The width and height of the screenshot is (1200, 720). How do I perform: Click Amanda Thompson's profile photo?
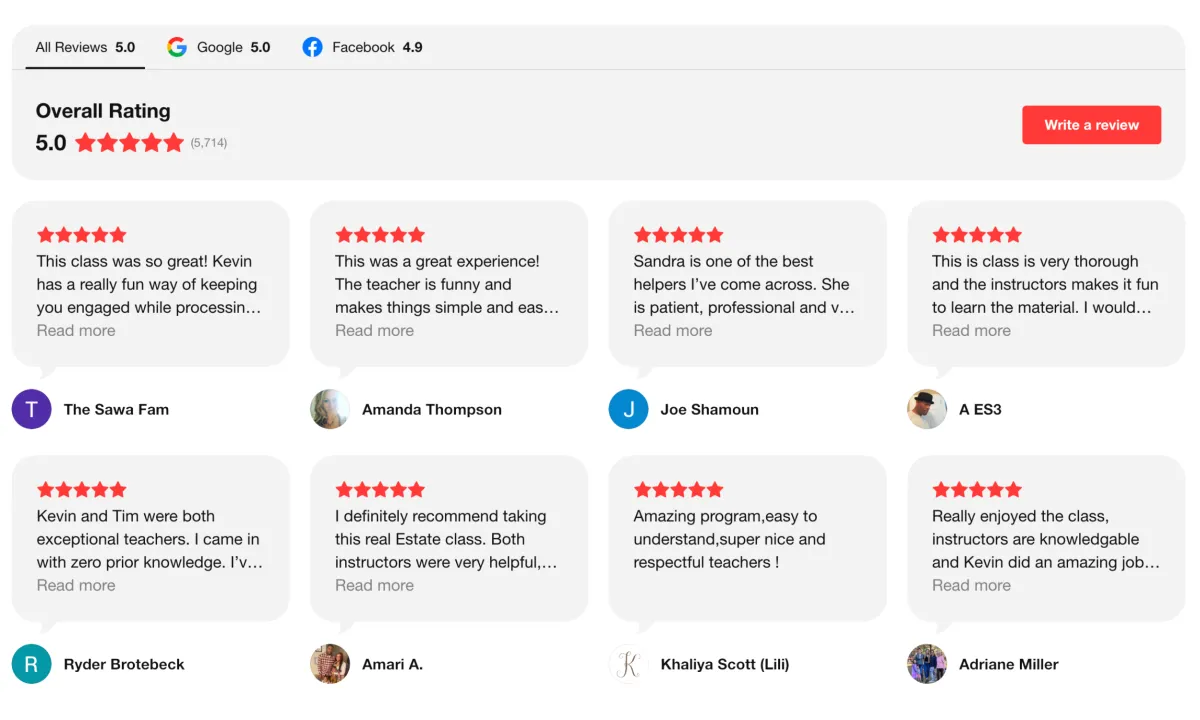[x=330, y=409]
